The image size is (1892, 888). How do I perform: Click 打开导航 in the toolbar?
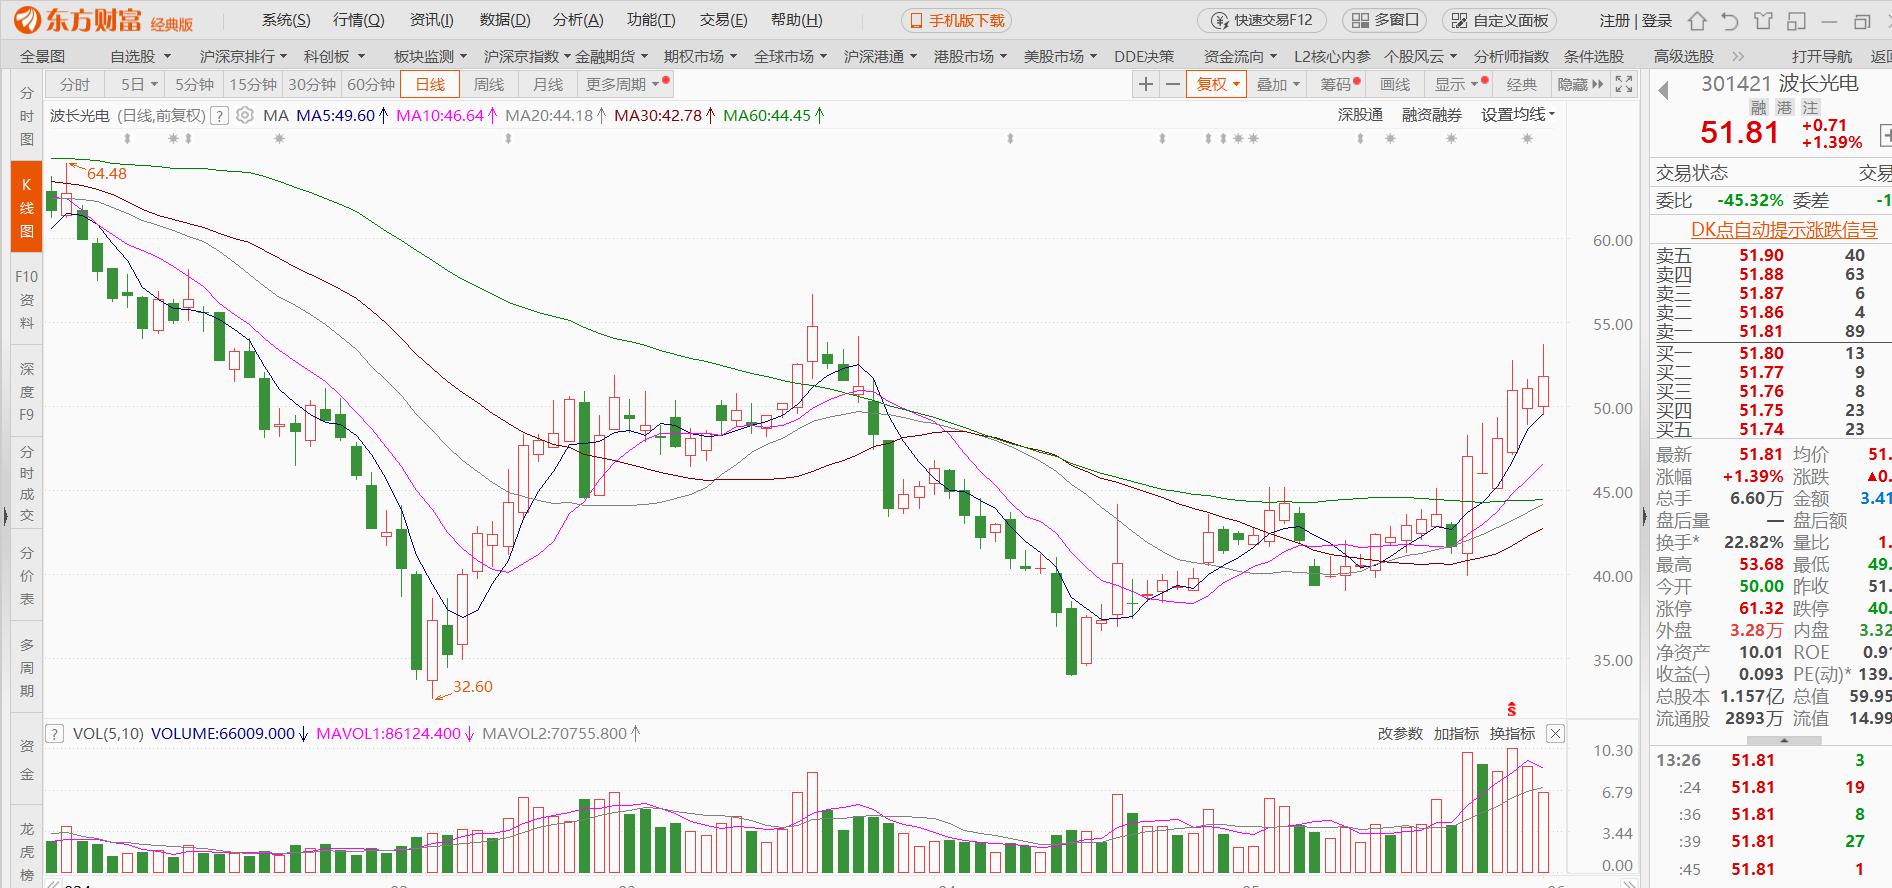[x=1822, y=57]
